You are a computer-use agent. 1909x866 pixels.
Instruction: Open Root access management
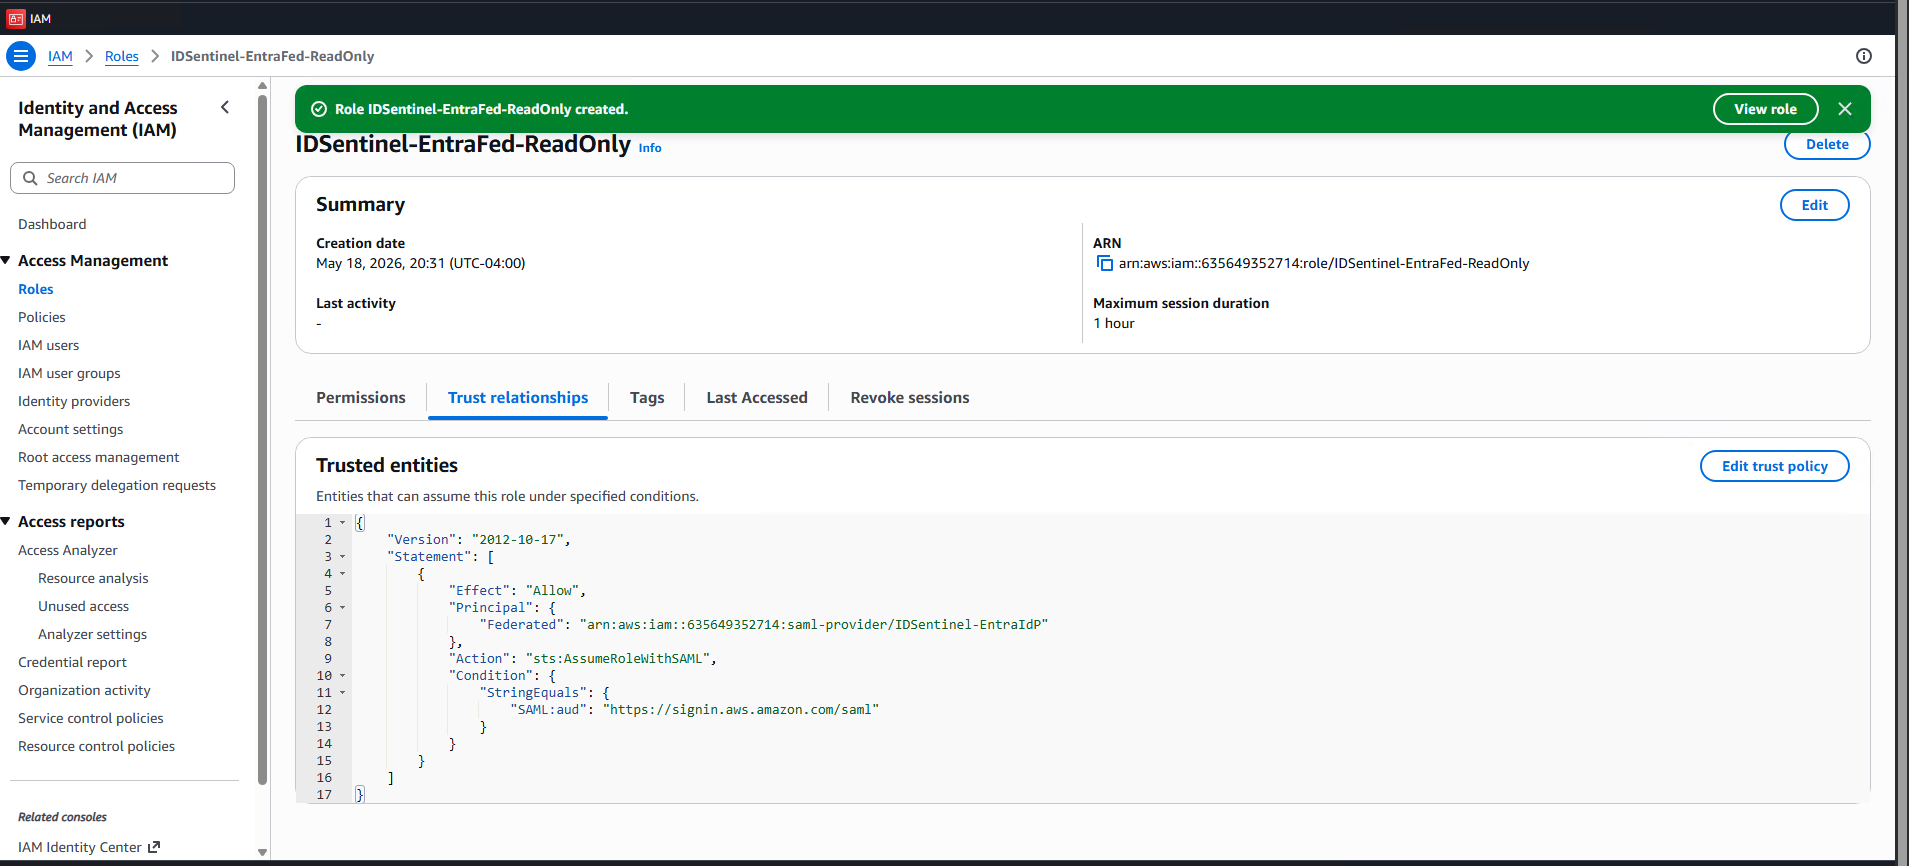point(99,457)
